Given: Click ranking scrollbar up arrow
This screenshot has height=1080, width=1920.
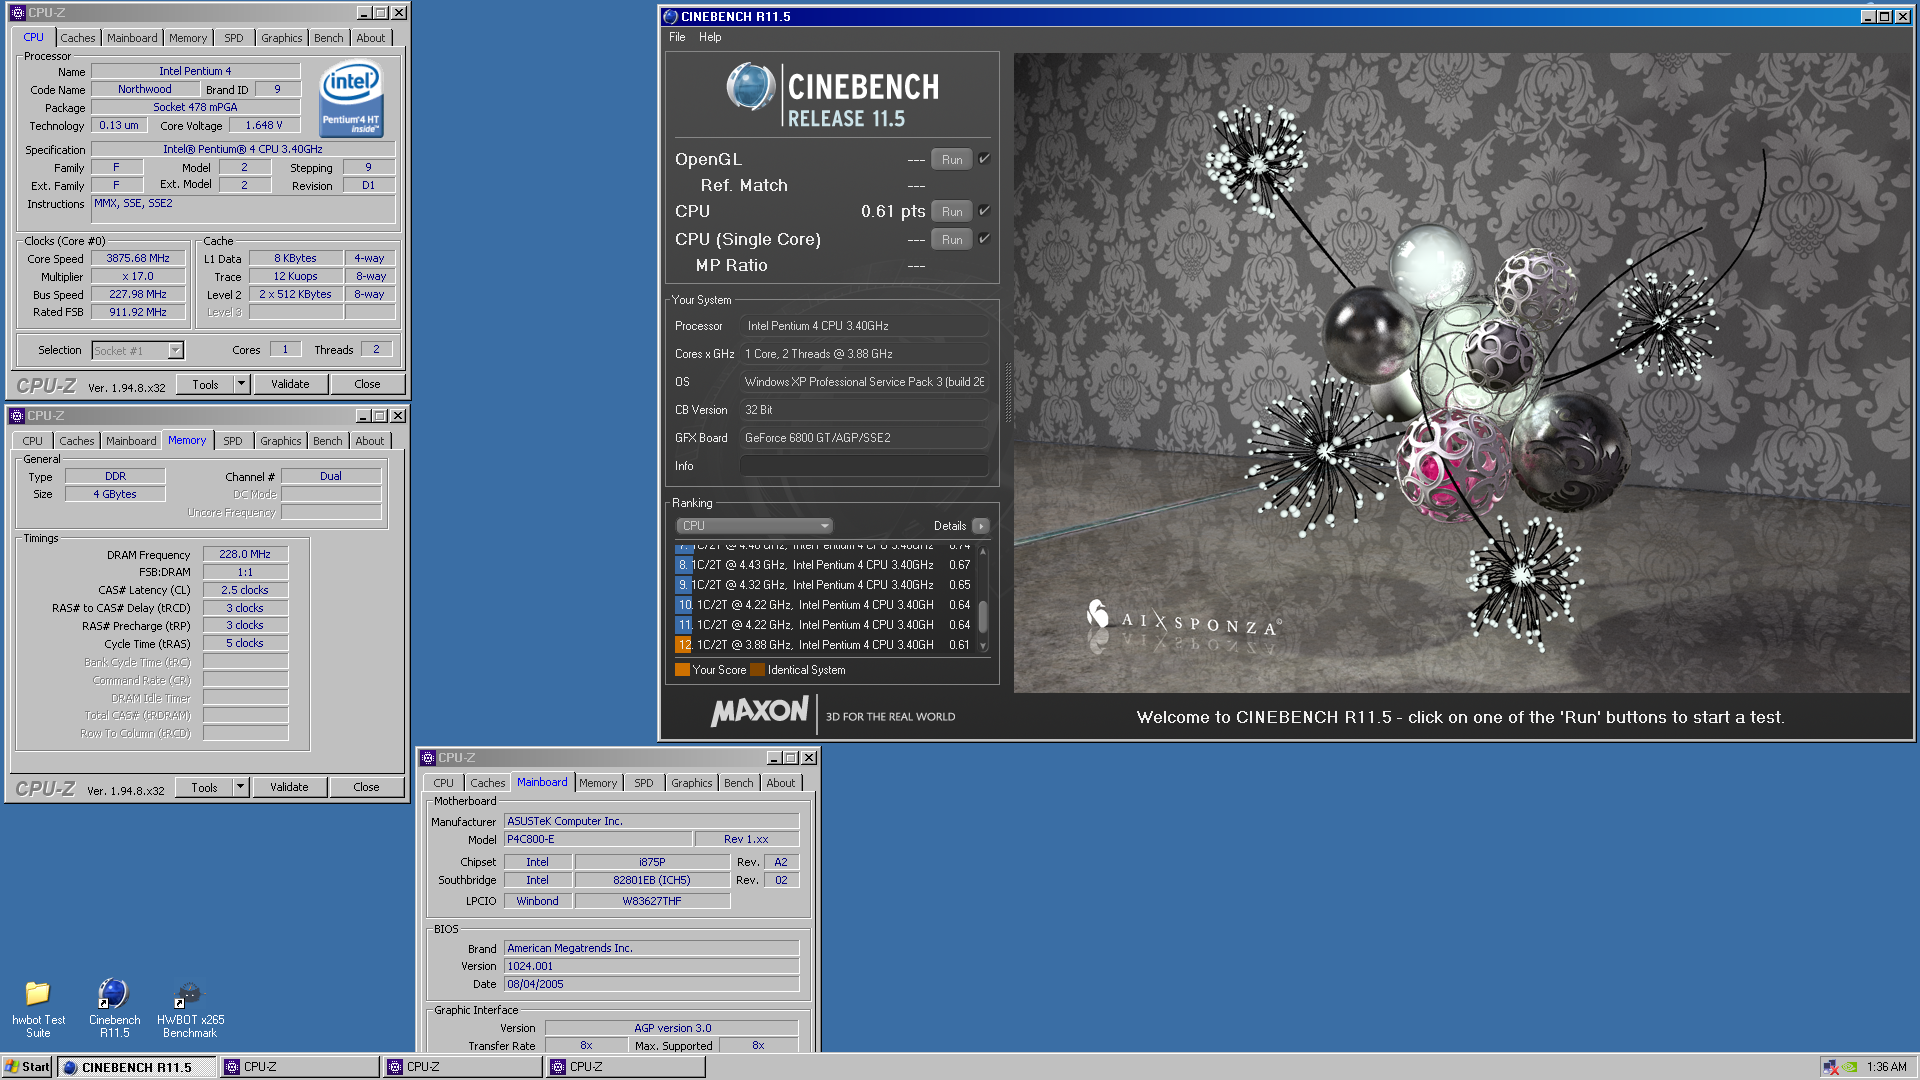Looking at the screenshot, I should [x=983, y=551].
